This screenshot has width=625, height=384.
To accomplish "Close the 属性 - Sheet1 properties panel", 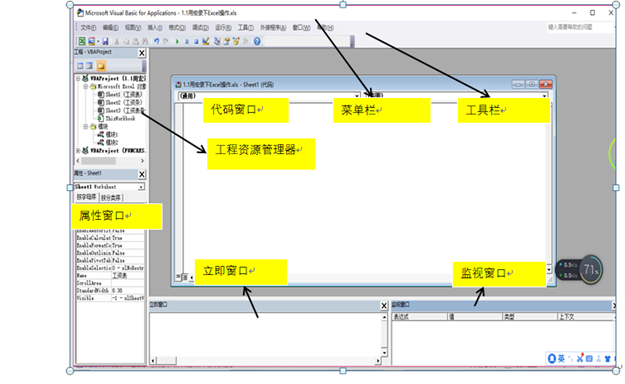I will (x=142, y=174).
